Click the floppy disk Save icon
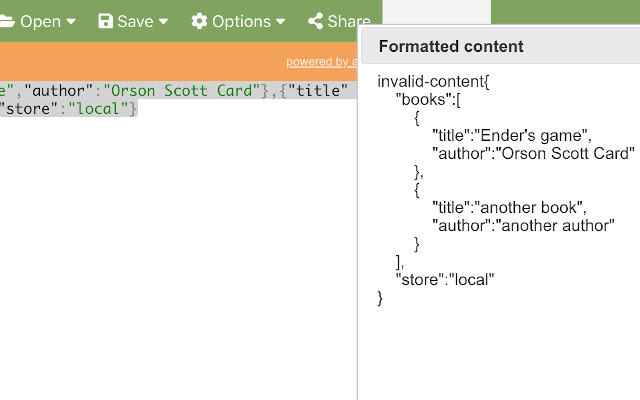The width and height of the screenshot is (640, 400). tap(105, 21)
